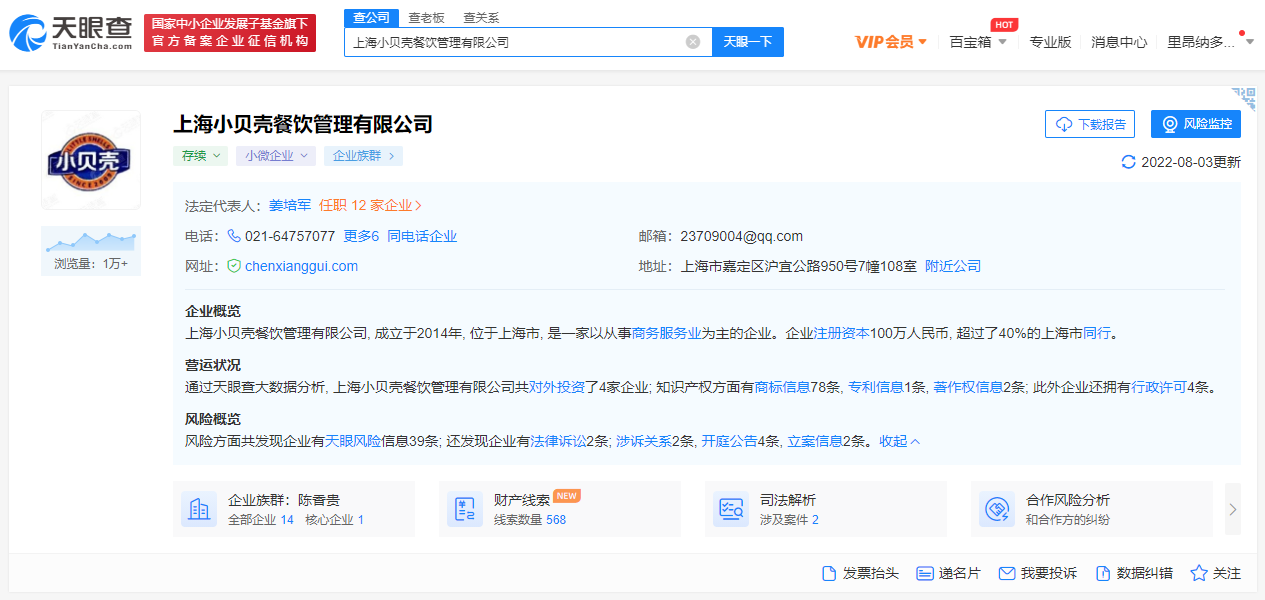Click the 发票抬头 document icon
This screenshot has width=1265, height=600.
[828, 573]
